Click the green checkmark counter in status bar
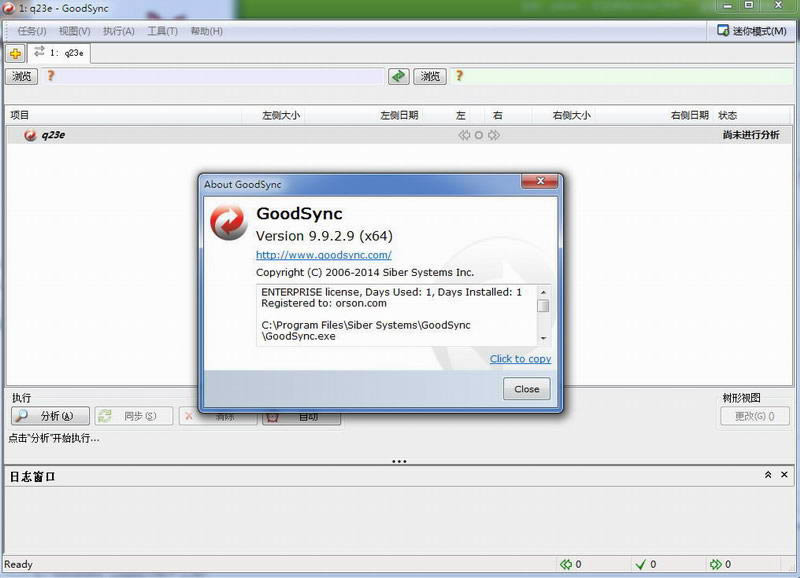 click(x=640, y=564)
